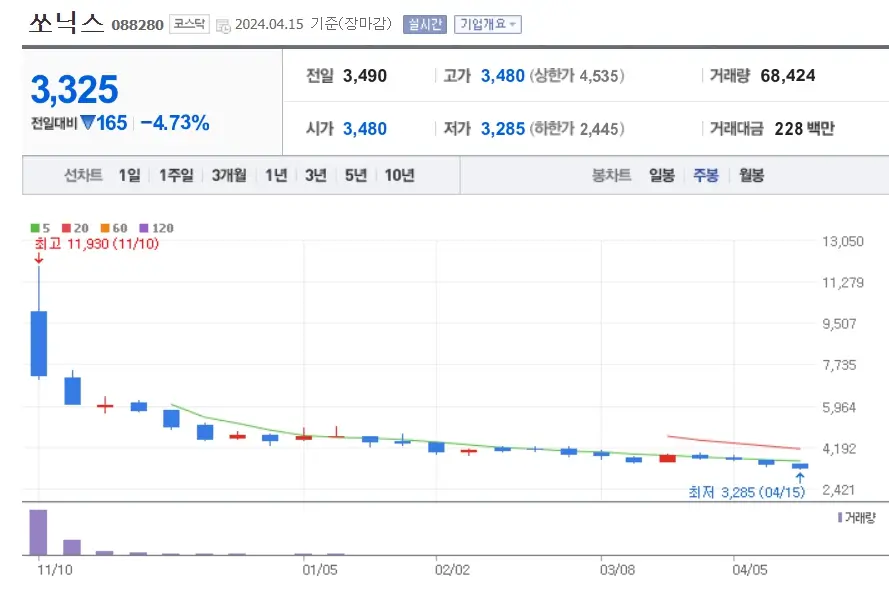Viewport: 889px width, 593px height.
Task: Click the last candlestick on the chart
Action: click(800, 464)
